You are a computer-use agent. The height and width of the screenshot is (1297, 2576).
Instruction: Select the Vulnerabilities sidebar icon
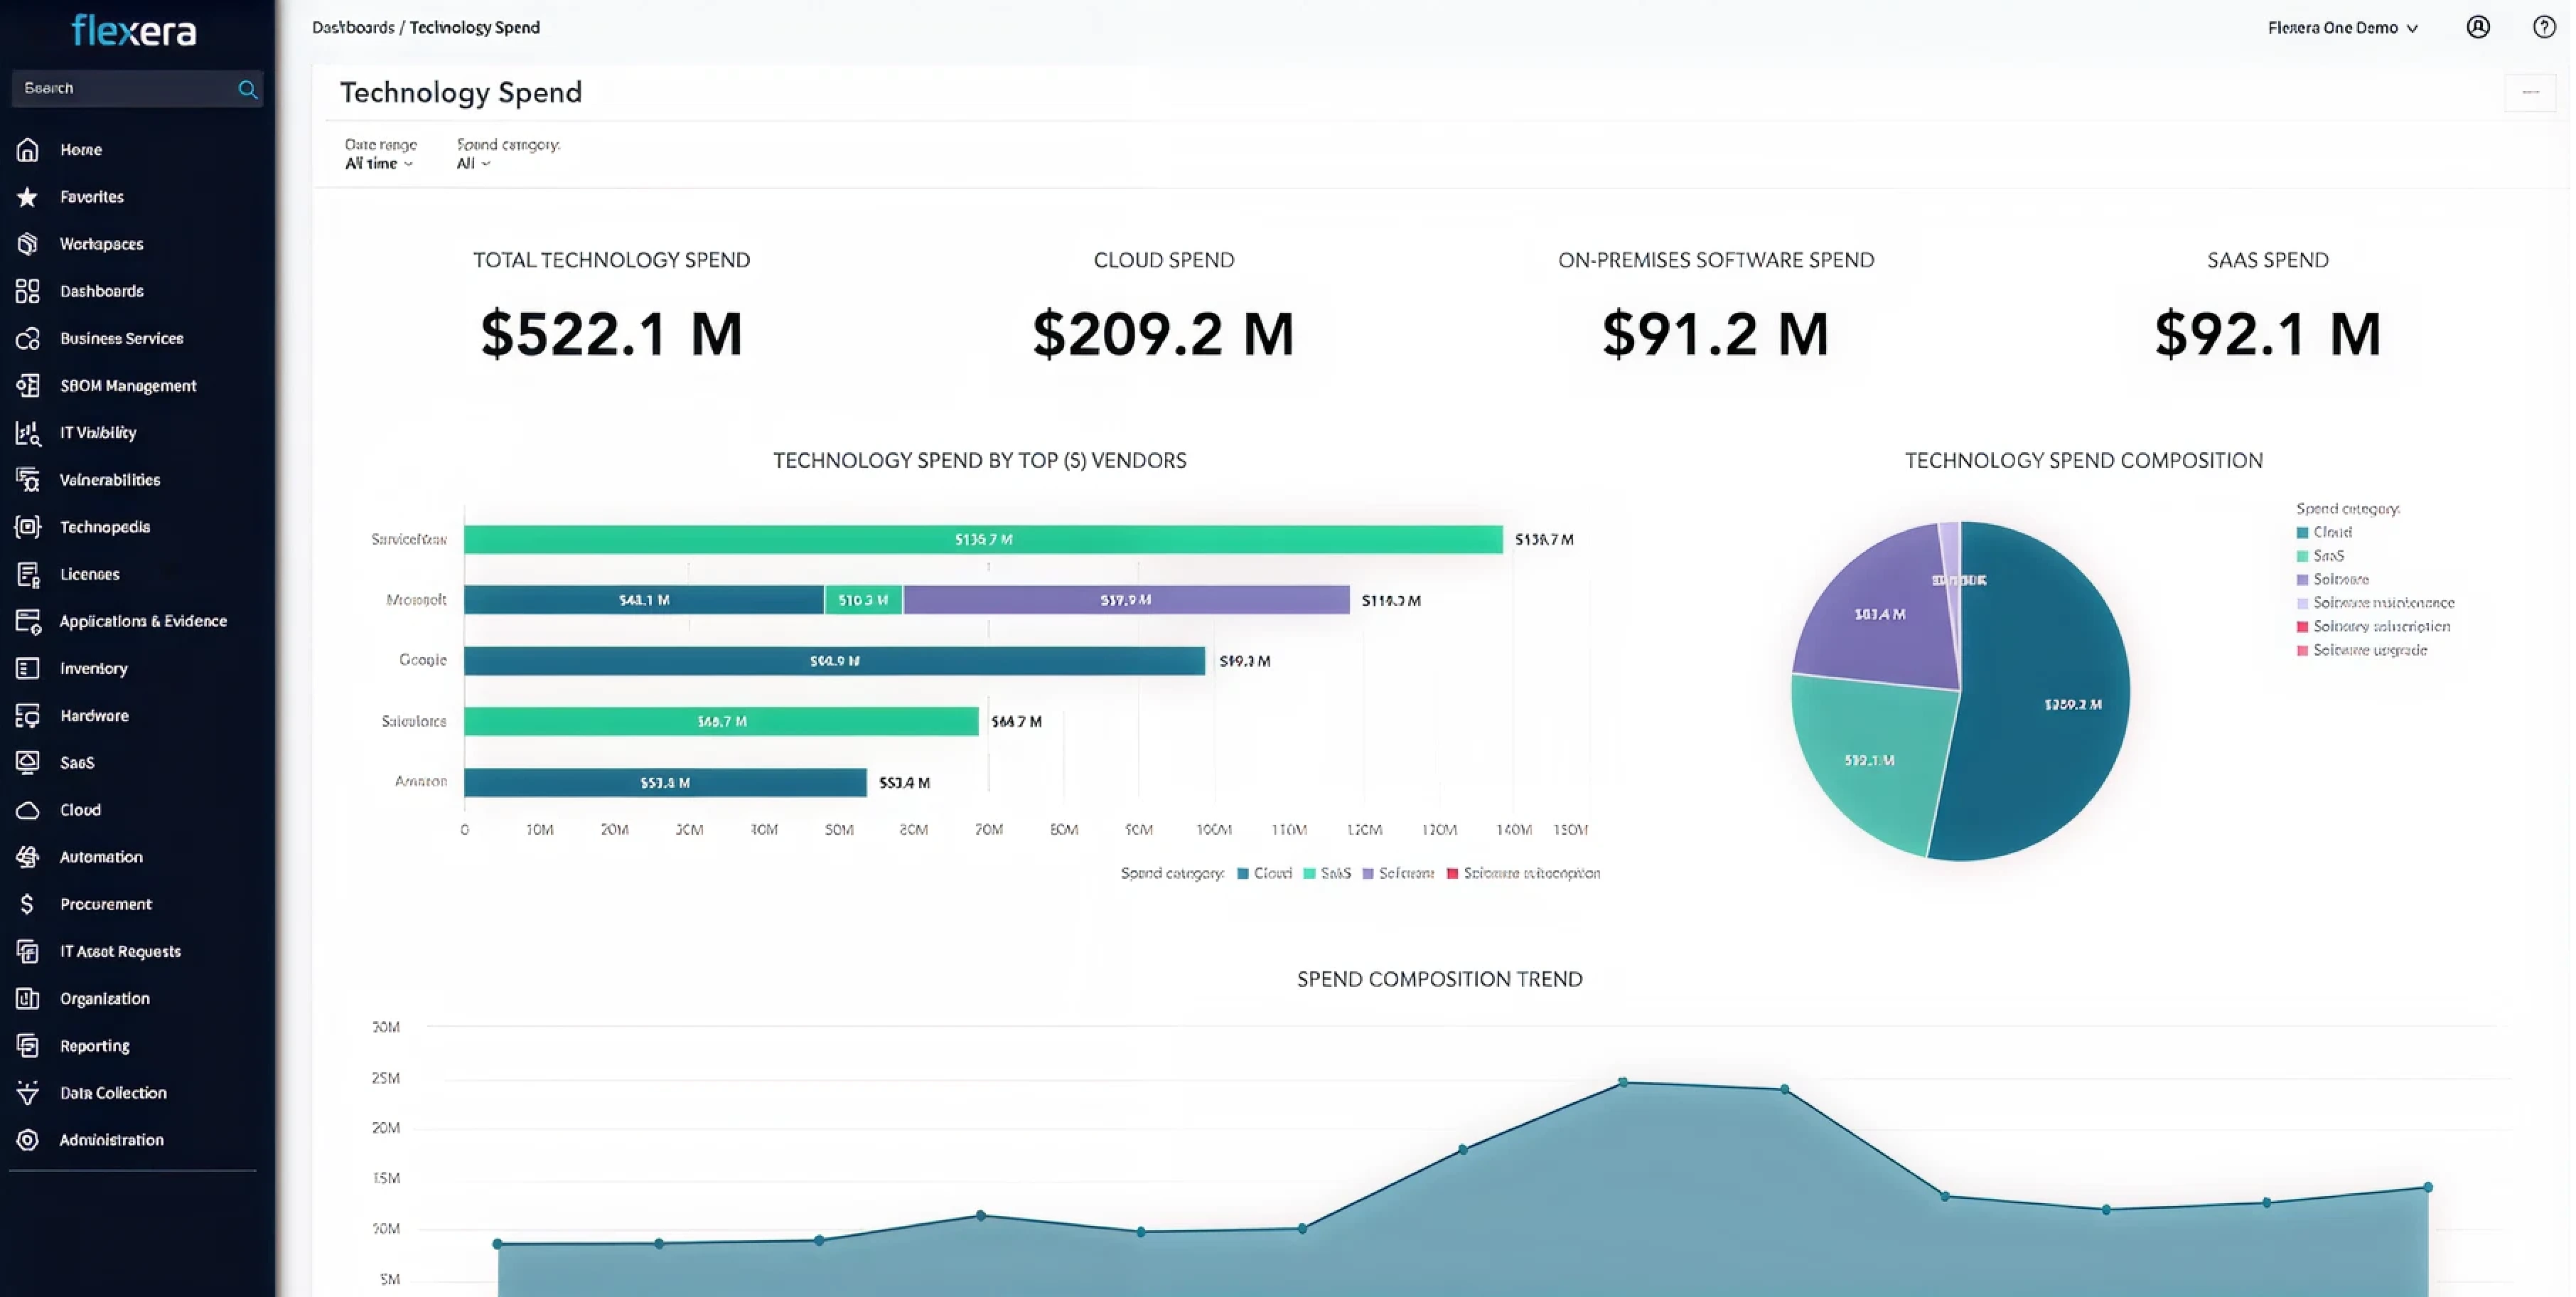28,480
